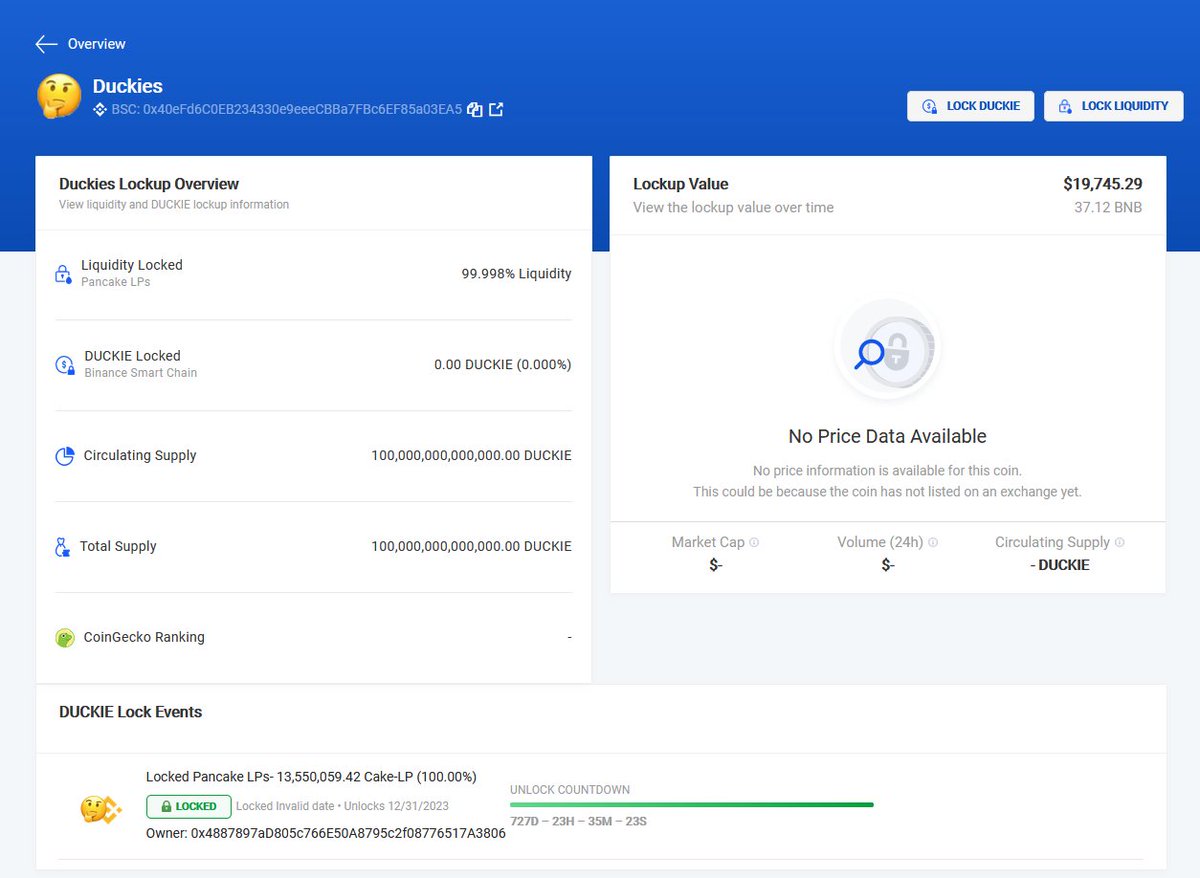
Task: Click the Lockup Value heading
Action: point(681,184)
